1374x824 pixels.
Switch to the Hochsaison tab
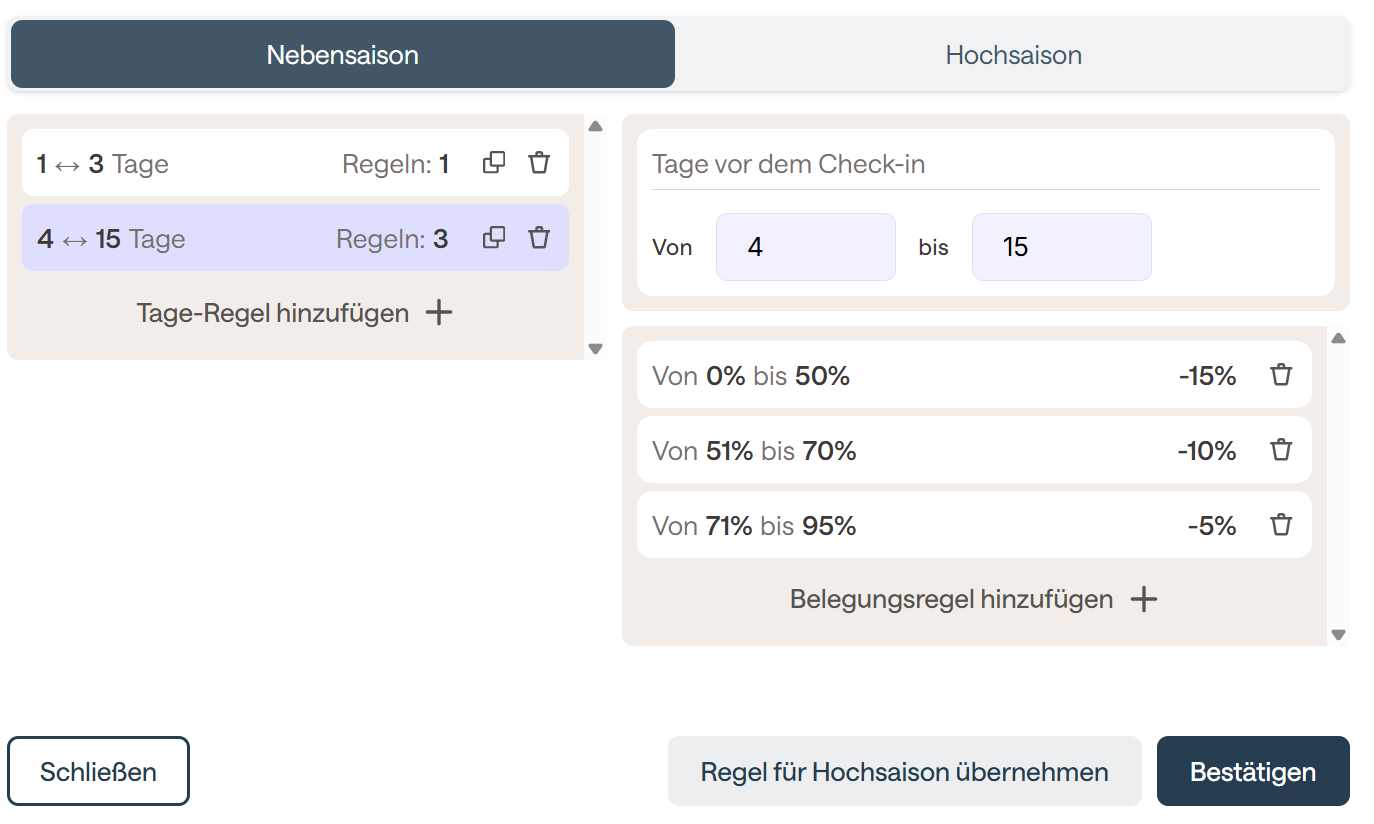1013,54
